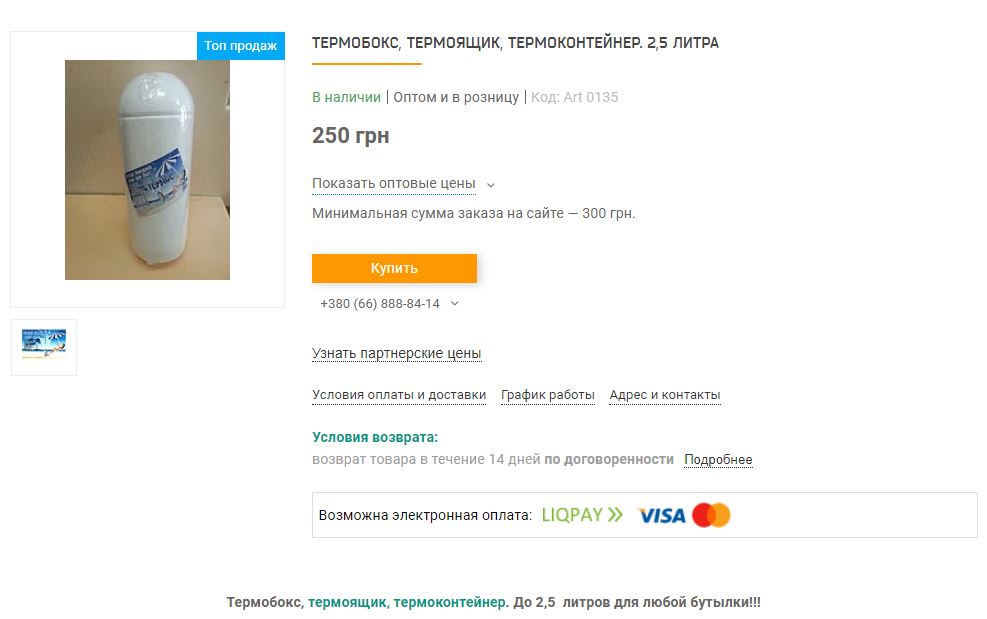Screen dimensions: 987x619
Task: Open the main thermobox product photo
Action: (x=147, y=170)
